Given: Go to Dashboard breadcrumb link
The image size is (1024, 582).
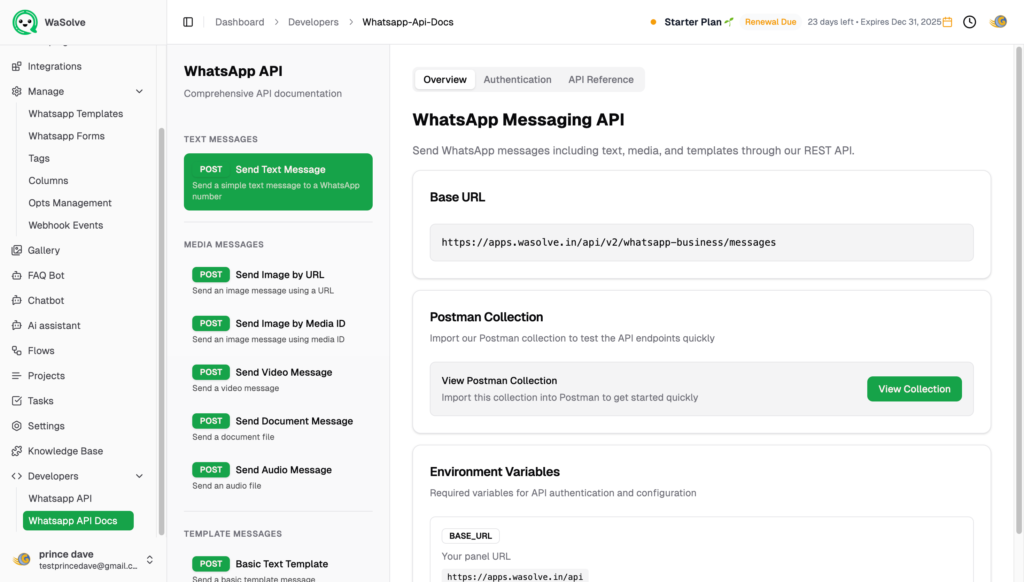Looking at the screenshot, I should coord(240,22).
